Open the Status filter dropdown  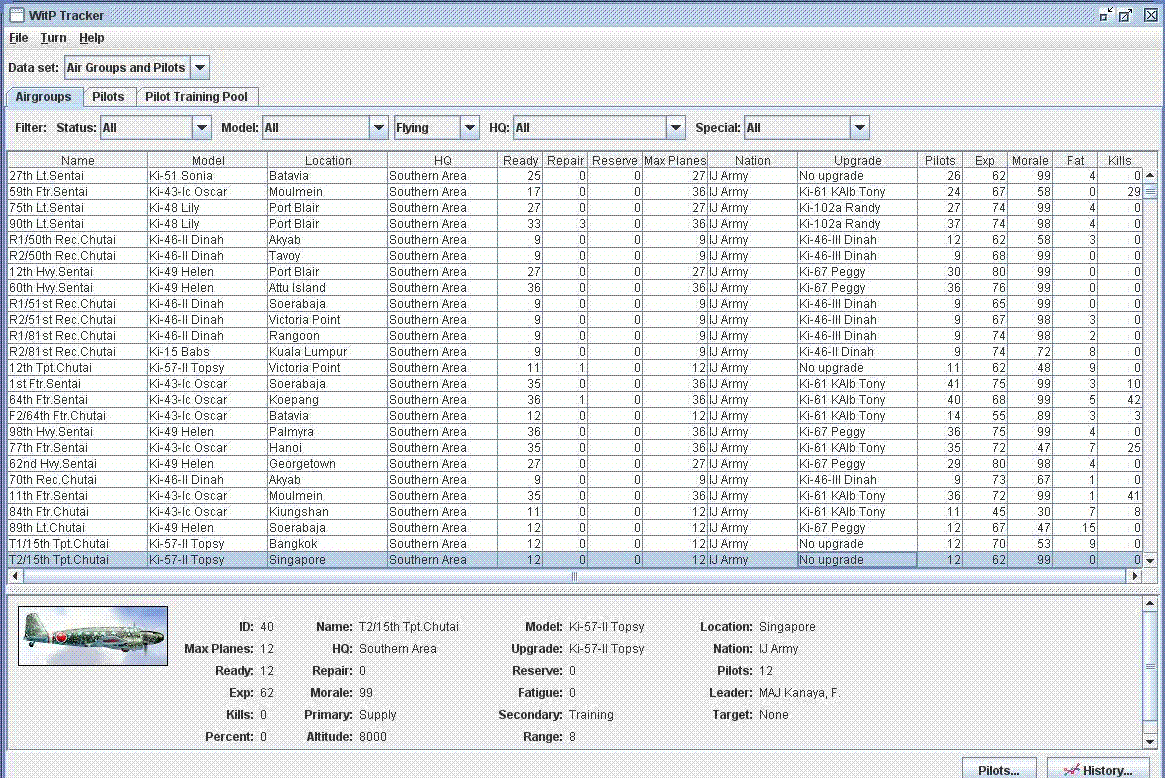point(202,128)
